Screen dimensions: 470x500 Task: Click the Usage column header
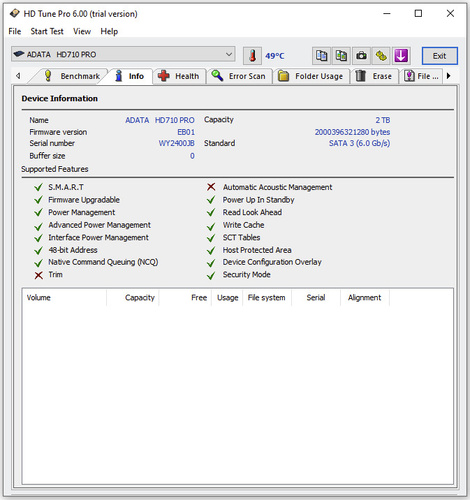227,298
